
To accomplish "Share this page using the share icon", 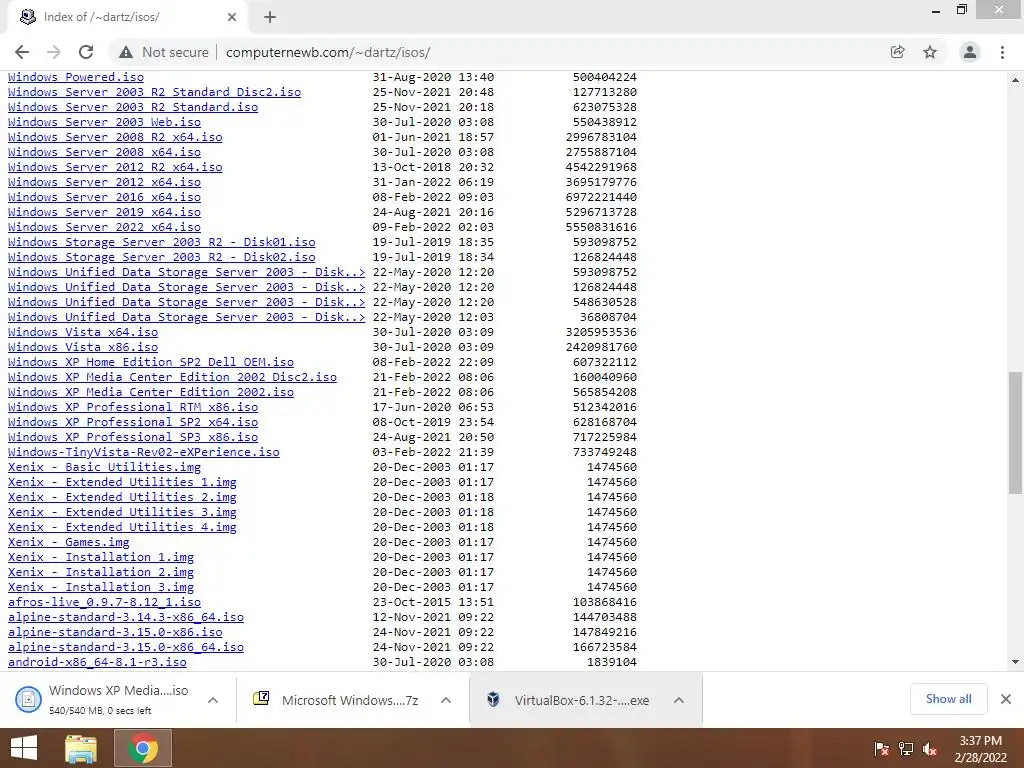I will pos(897,52).
